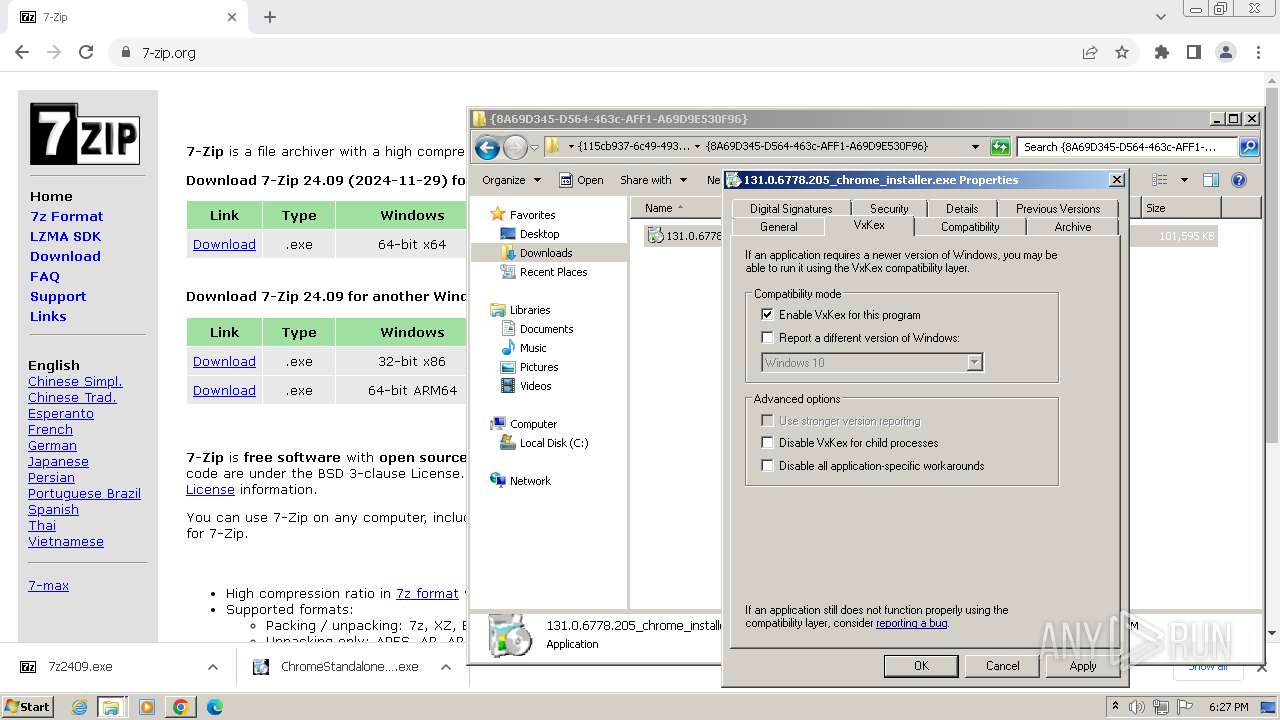The image size is (1280, 720).
Task: Click the Chrome back navigation arrow
Action: (22, 53)
